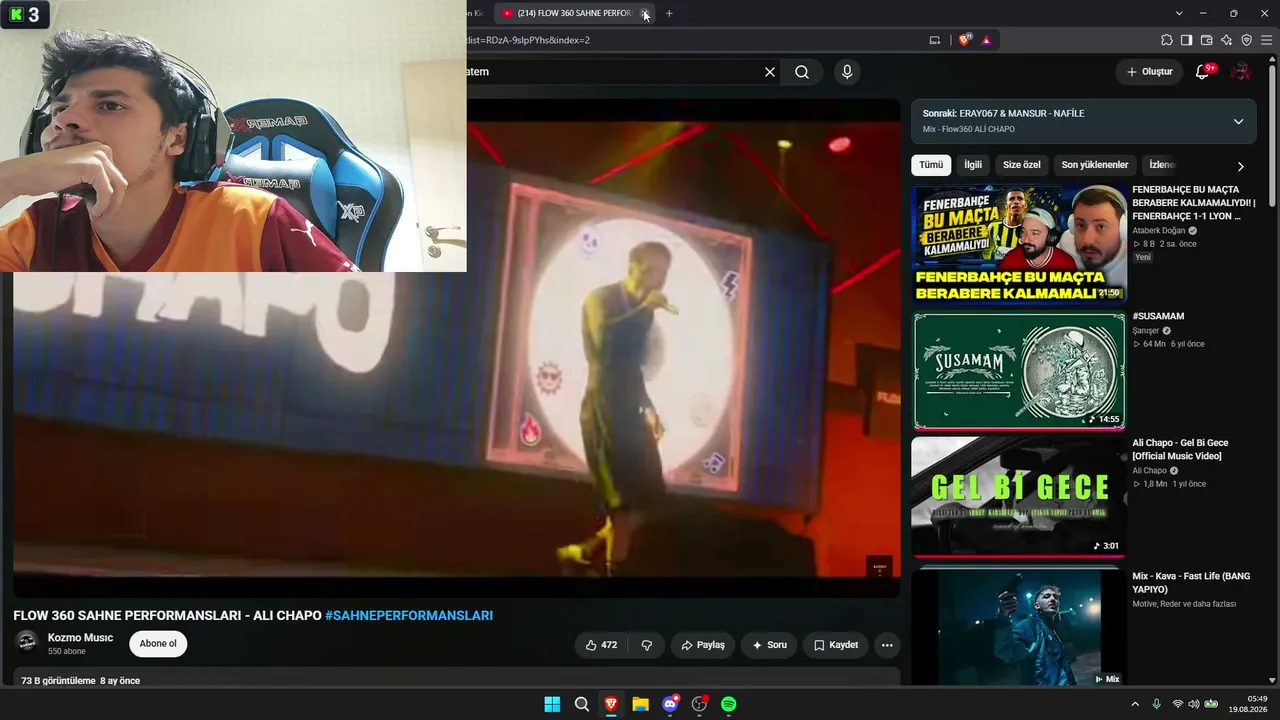Focus the YouTube search input field

tap(612, 72)
